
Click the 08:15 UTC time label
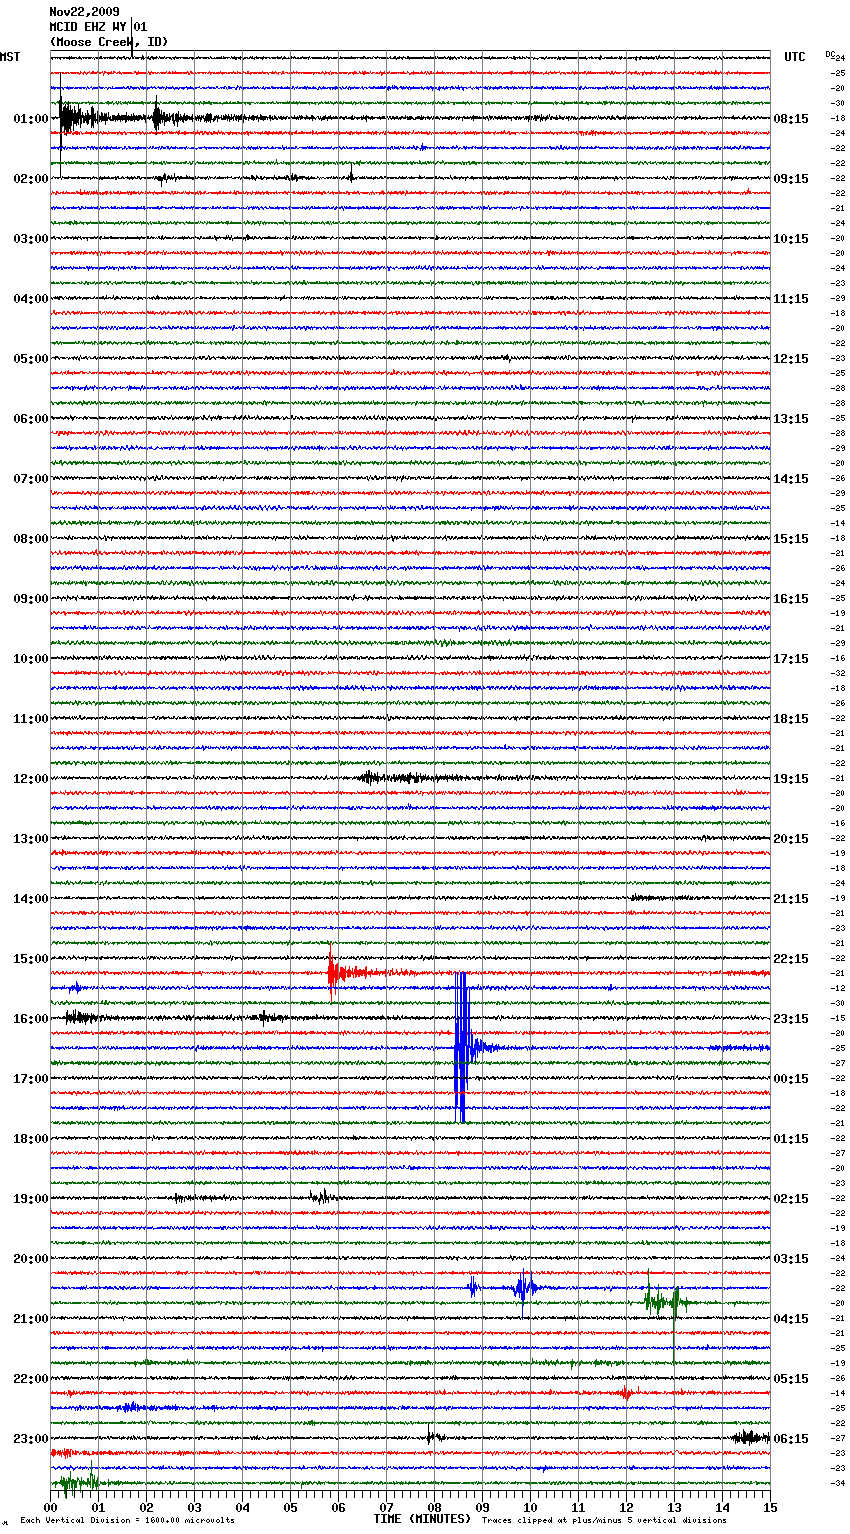point(791,119)
